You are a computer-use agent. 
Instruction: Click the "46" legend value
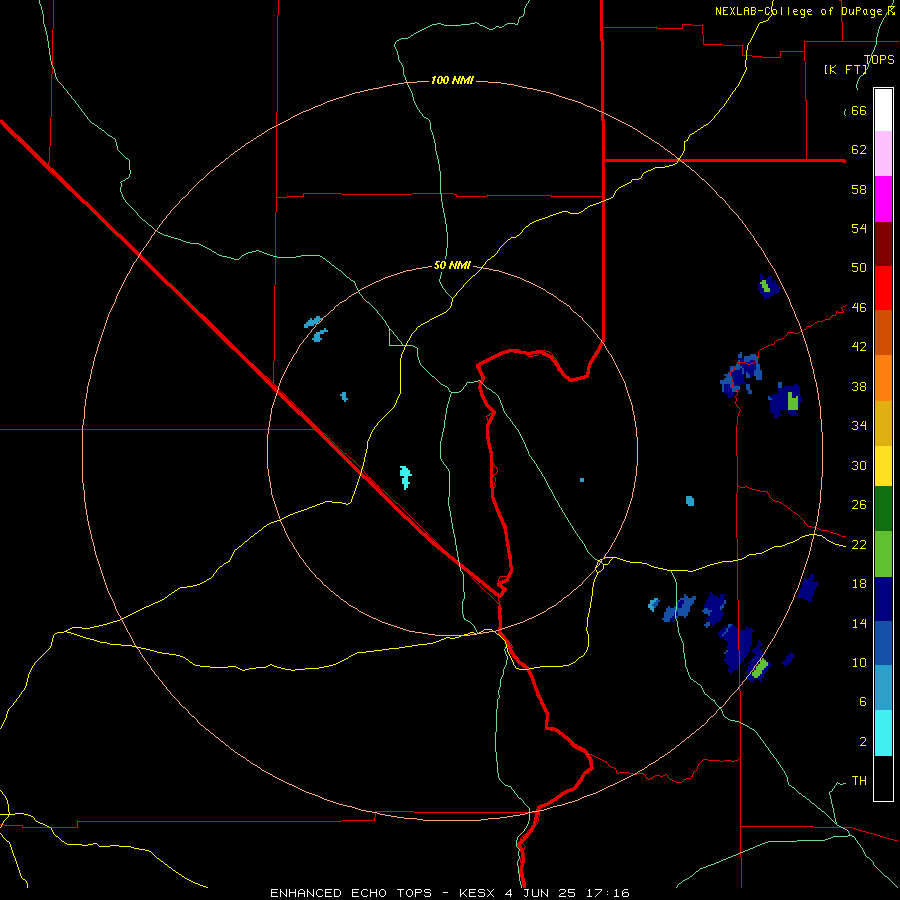[x=859, y=308]
